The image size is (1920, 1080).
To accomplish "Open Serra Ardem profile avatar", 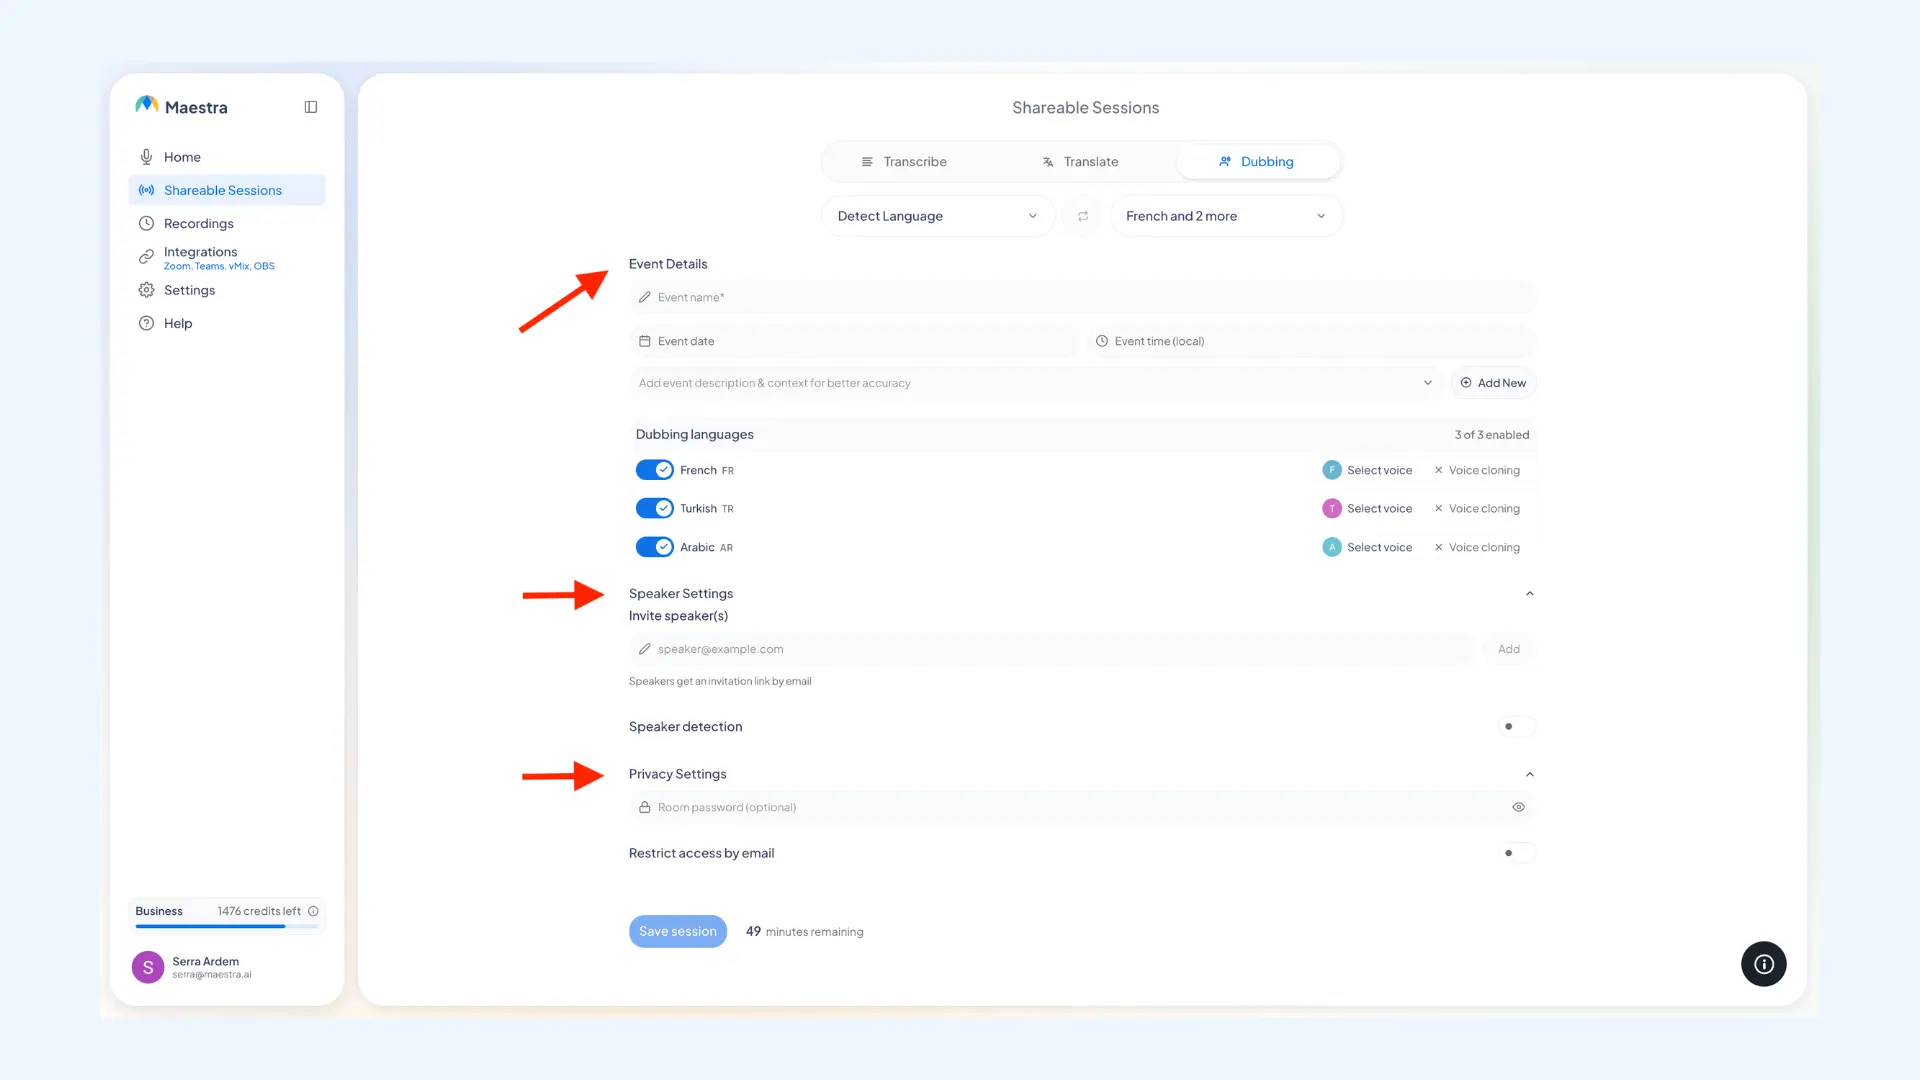I will (x=148, y=967).
